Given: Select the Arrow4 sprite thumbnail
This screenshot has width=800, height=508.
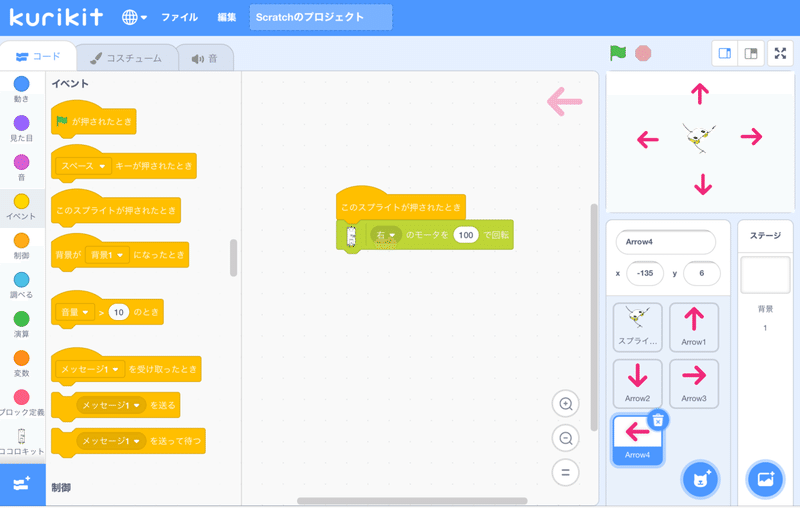Looking at the screenshot, I should (x=638, y=440).
